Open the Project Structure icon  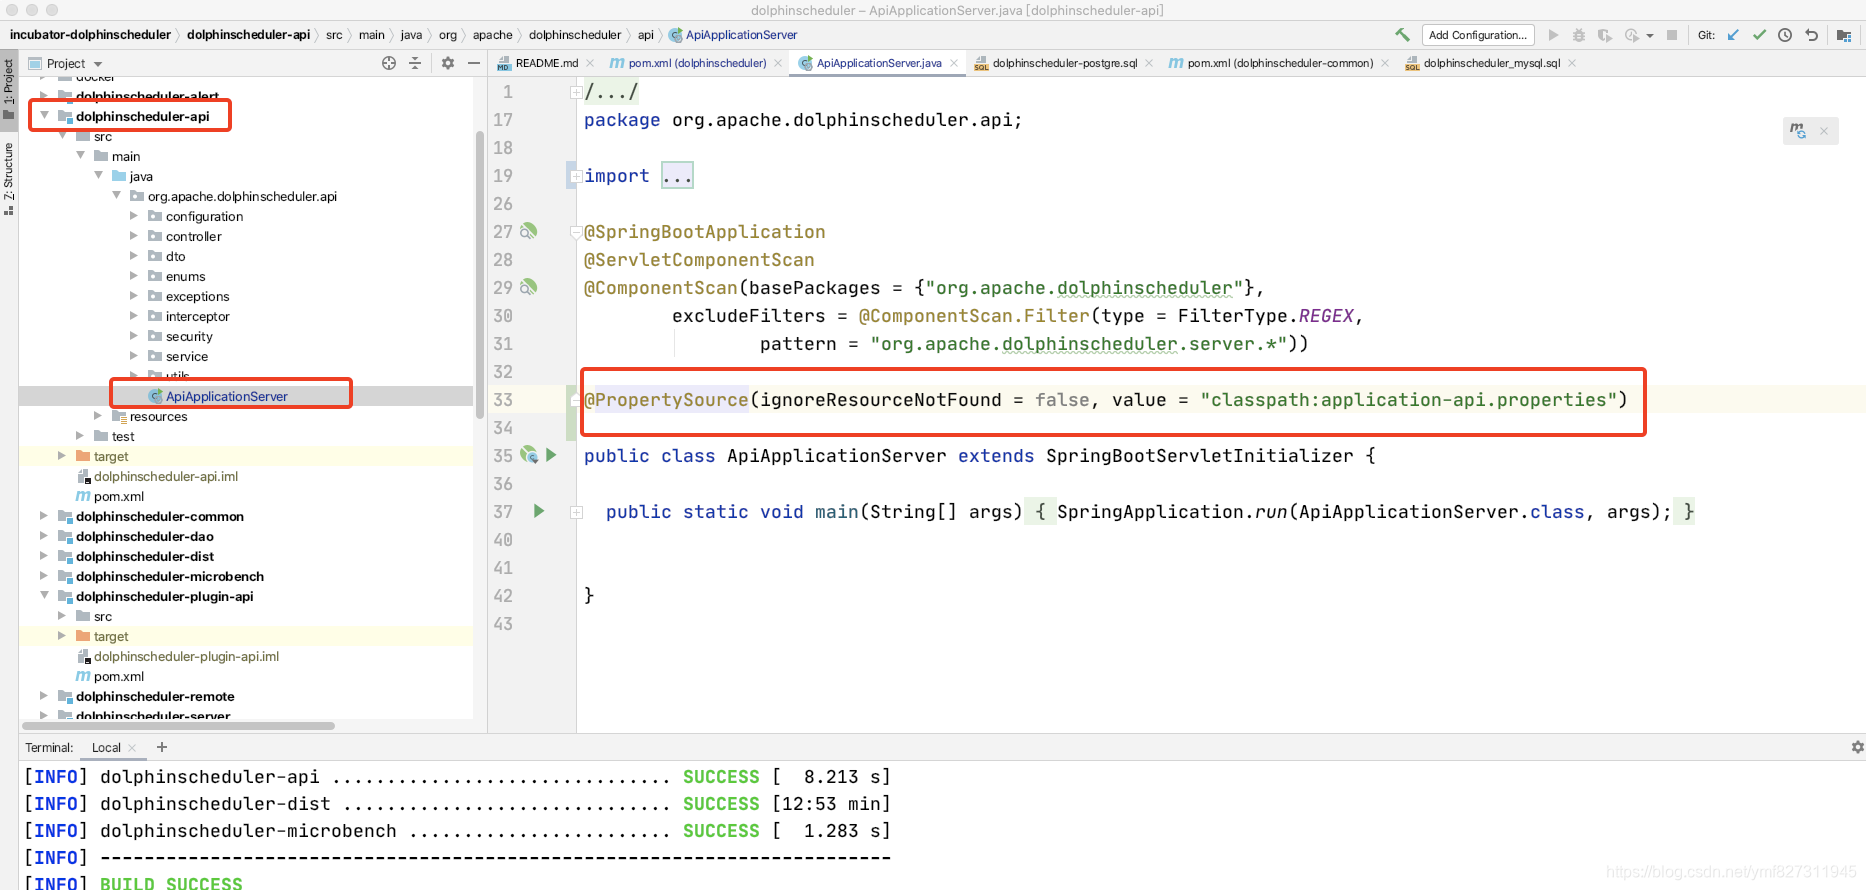coord(1844,35)
